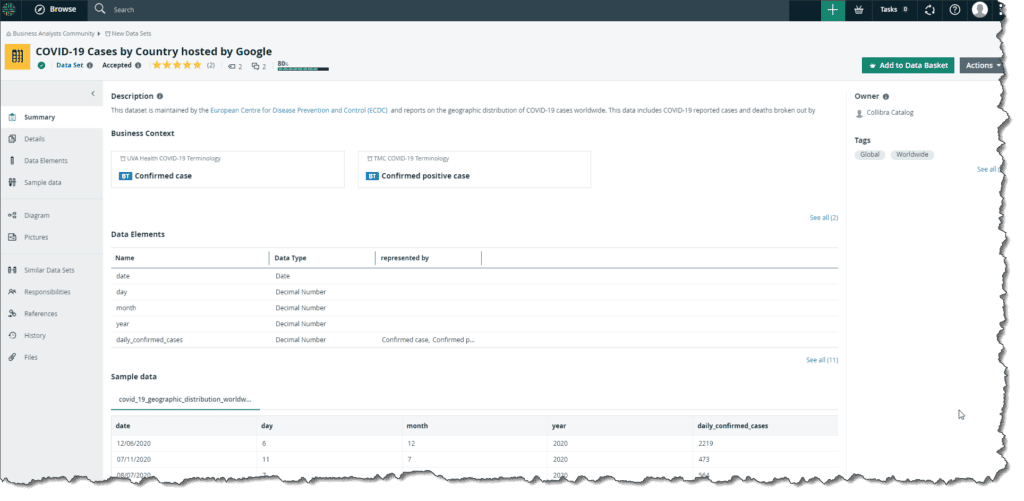Collapse the left sidebar with chevron
Viewport: 1024px width, 501px height.
click(x=93, y=94)
